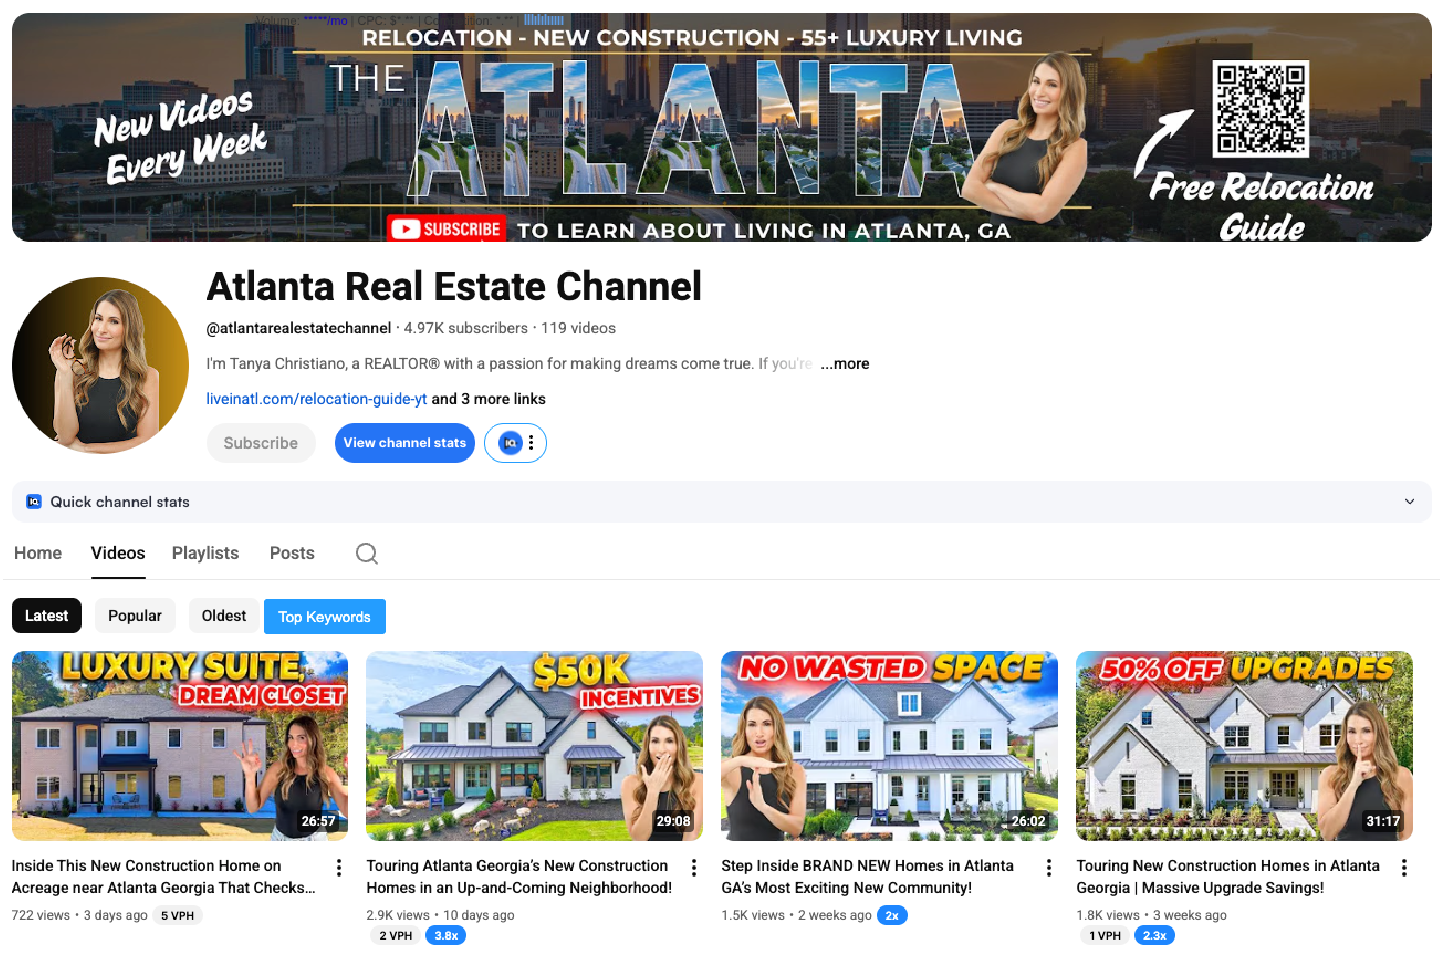Open title 'Touring New Construction Homes in Atlanta Georgia'
The height and width of the screenshot is (960, 1440).
[1228, 877]
